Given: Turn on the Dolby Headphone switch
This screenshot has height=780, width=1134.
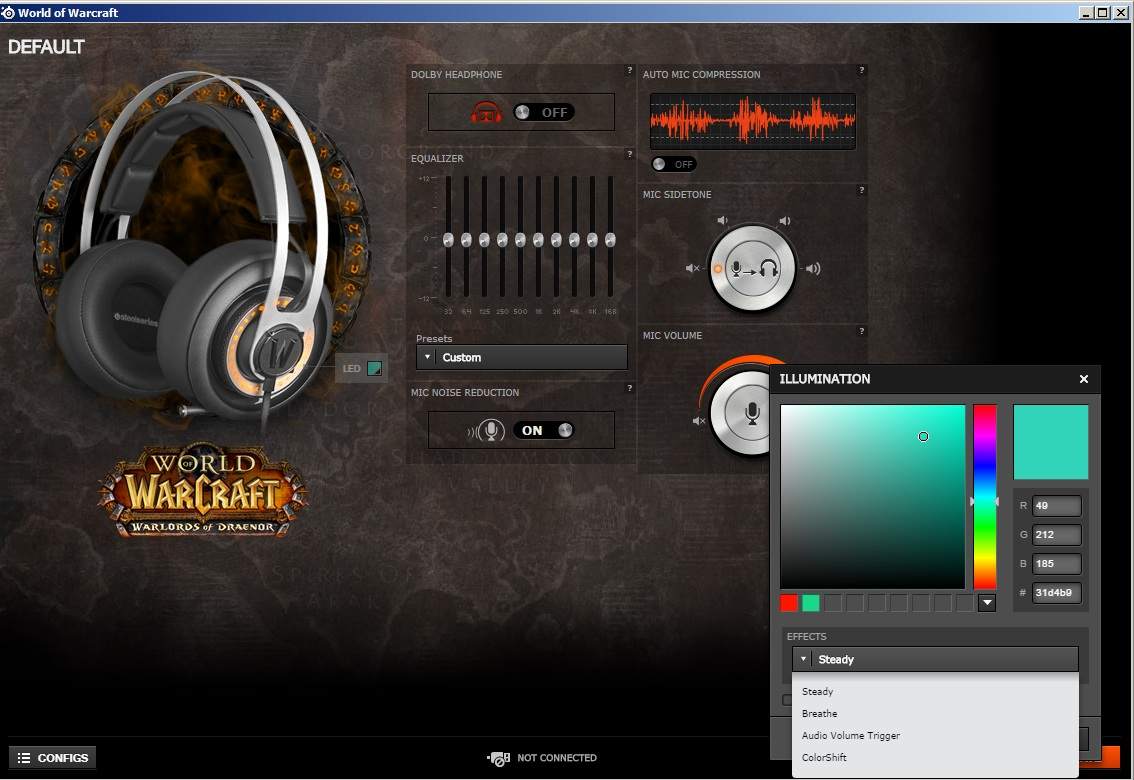Looking at the screenshot, I should tap(543, 112).
